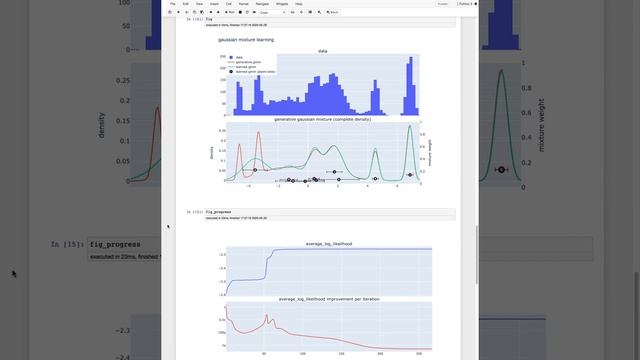Open the Kernel menu

tap(244, 4)
